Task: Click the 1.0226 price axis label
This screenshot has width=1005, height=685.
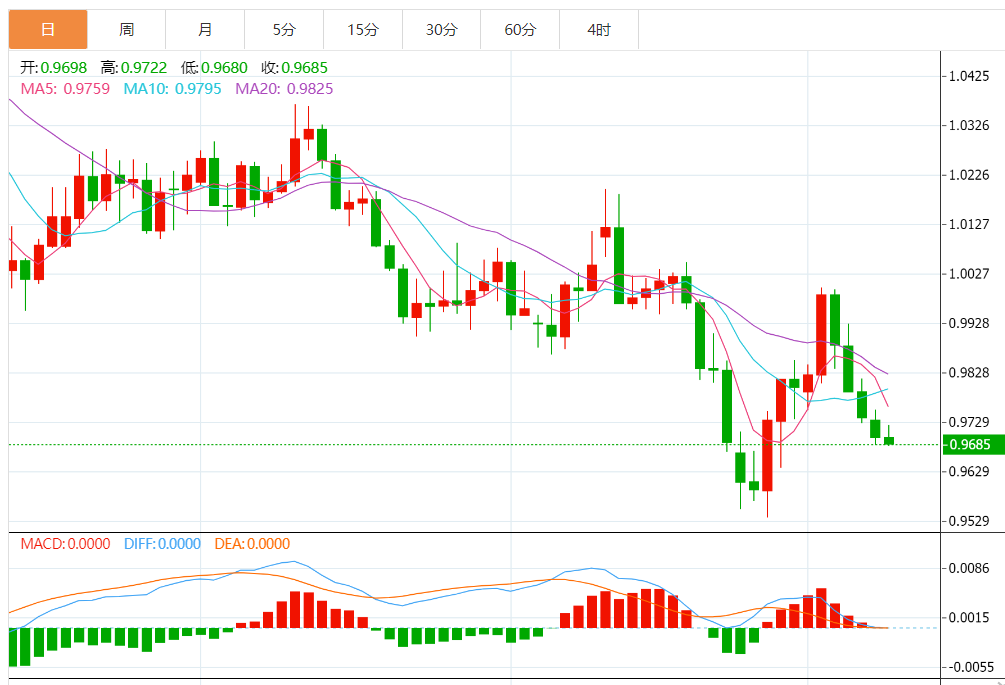Action: (x=968, y=175)
